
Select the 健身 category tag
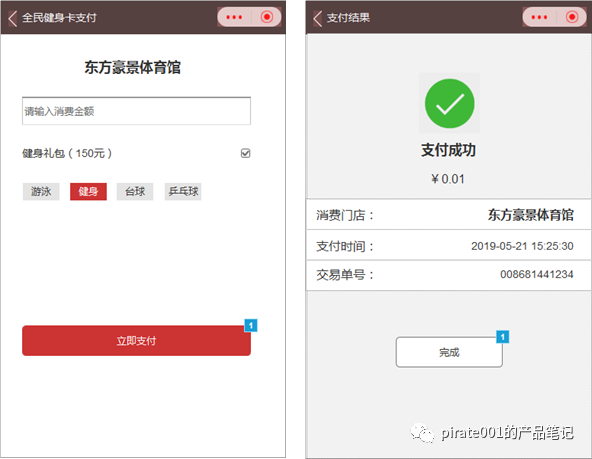(x=88, y=191)
